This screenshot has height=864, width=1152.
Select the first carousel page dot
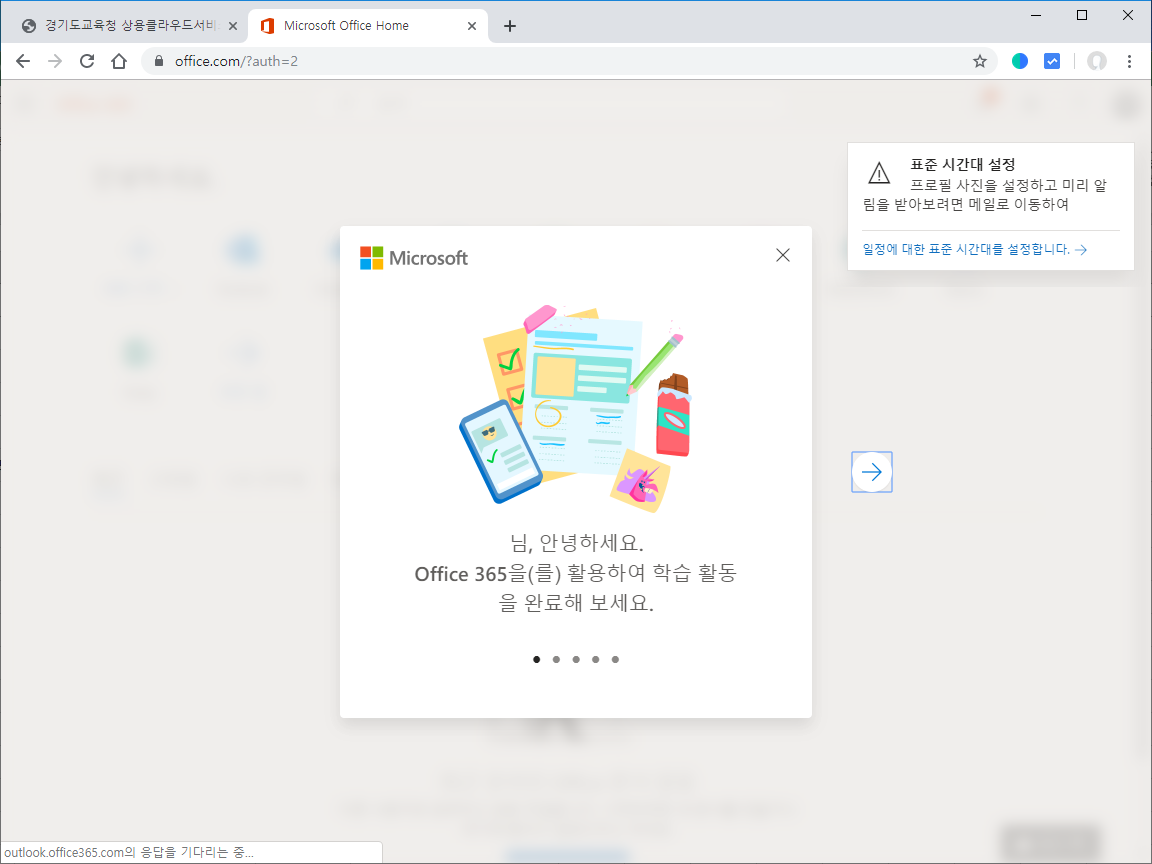coord(536,659)
